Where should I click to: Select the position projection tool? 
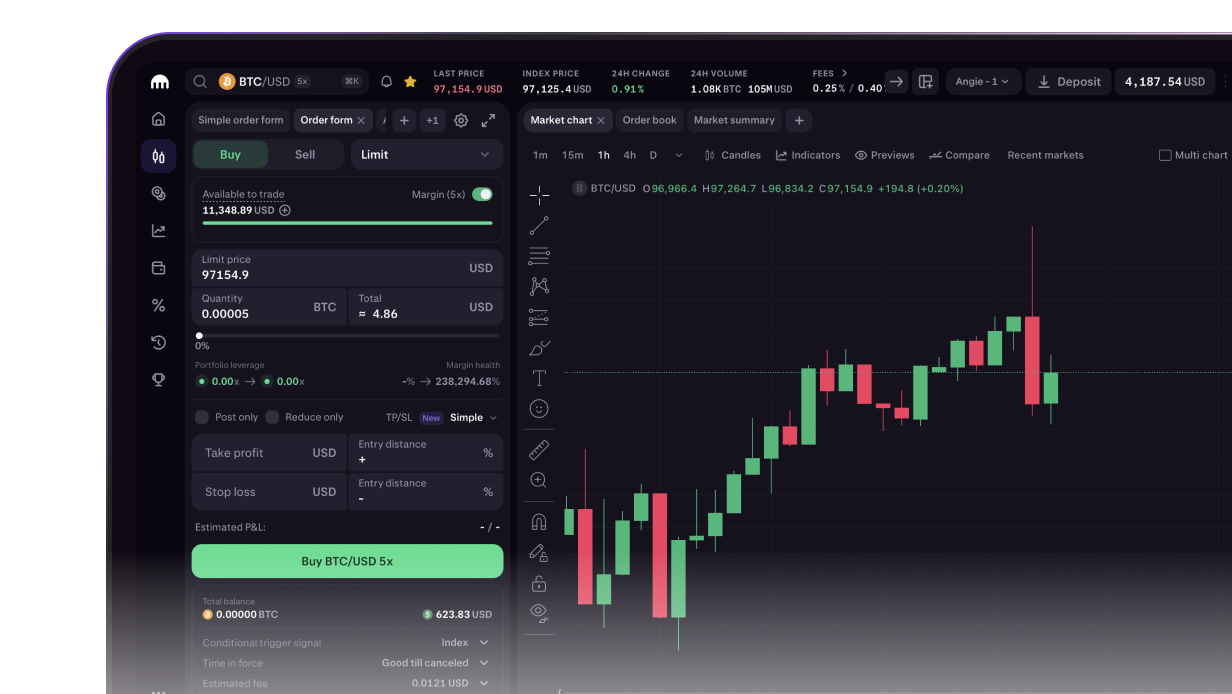tap(539, 318)
